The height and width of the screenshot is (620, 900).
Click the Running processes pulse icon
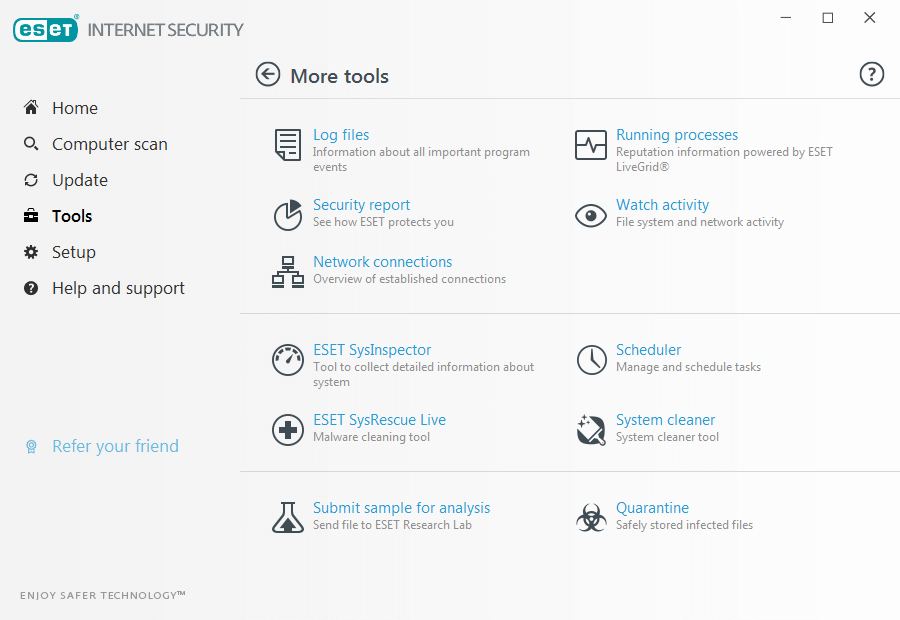pos(591,145)
